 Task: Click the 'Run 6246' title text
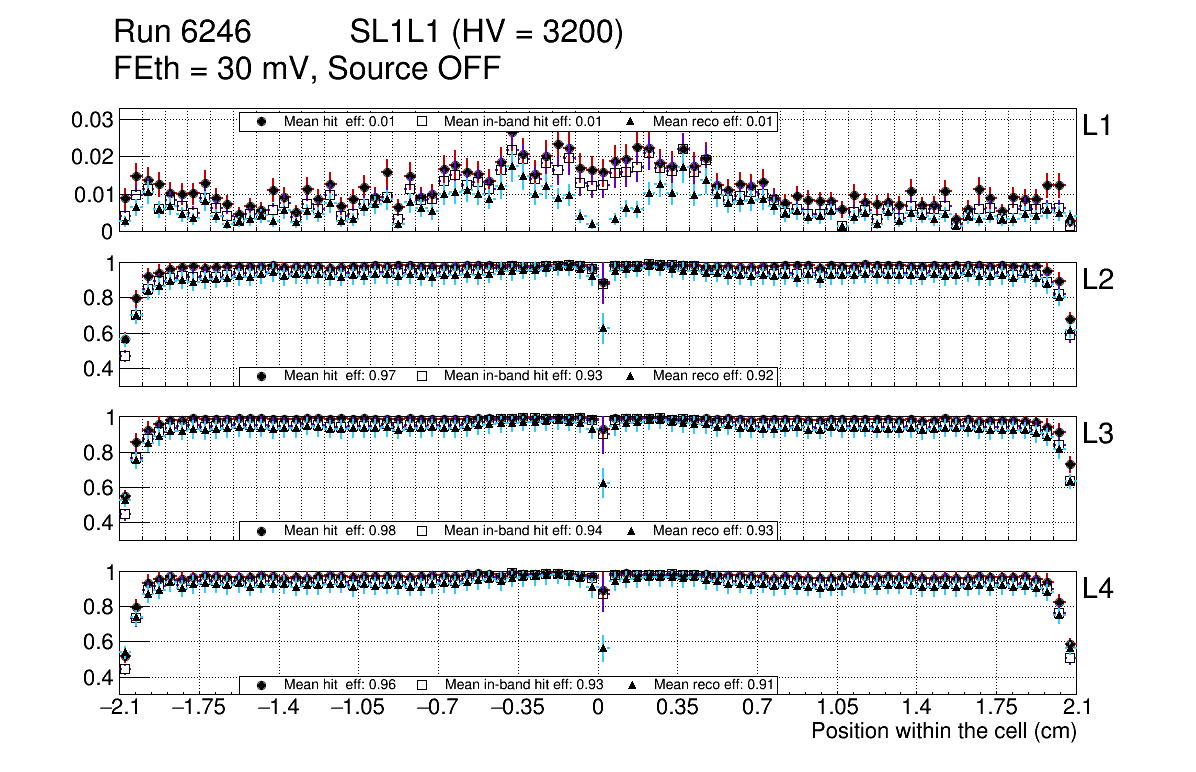(182, 34)
